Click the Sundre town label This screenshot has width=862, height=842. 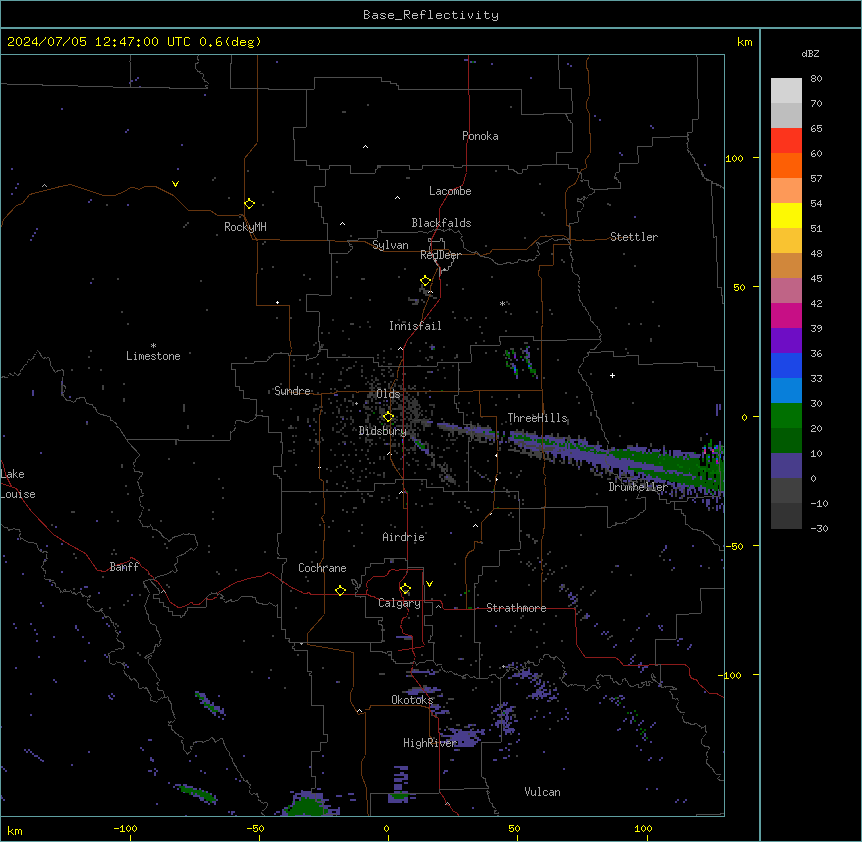click(292, 391)
